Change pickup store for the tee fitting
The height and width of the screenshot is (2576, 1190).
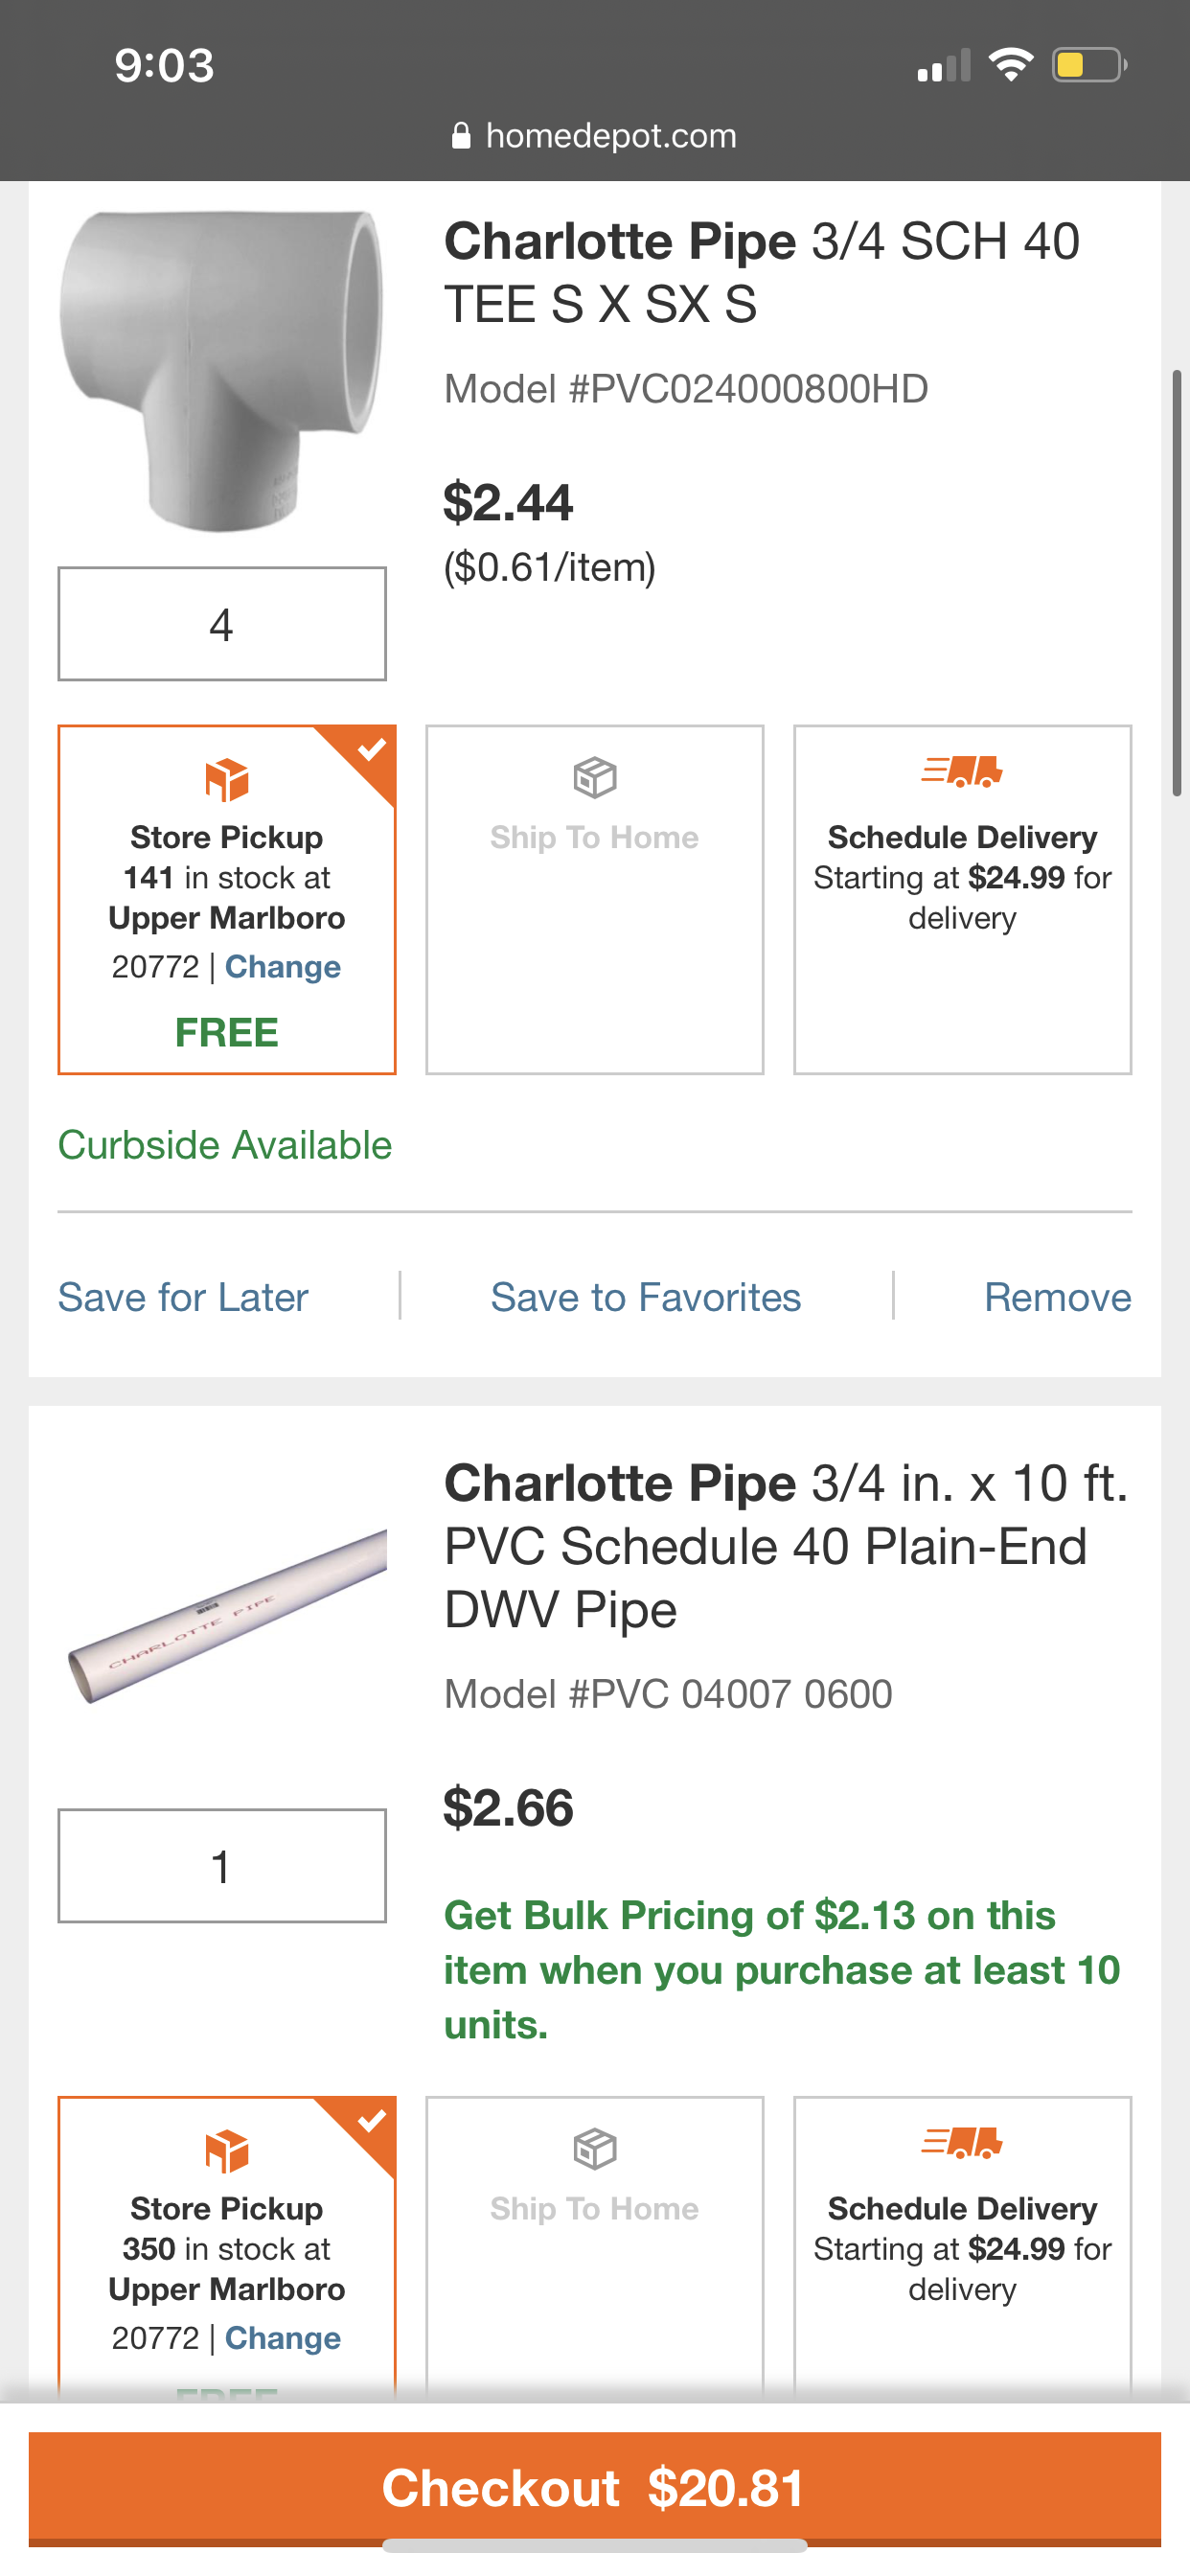[283, 967]
